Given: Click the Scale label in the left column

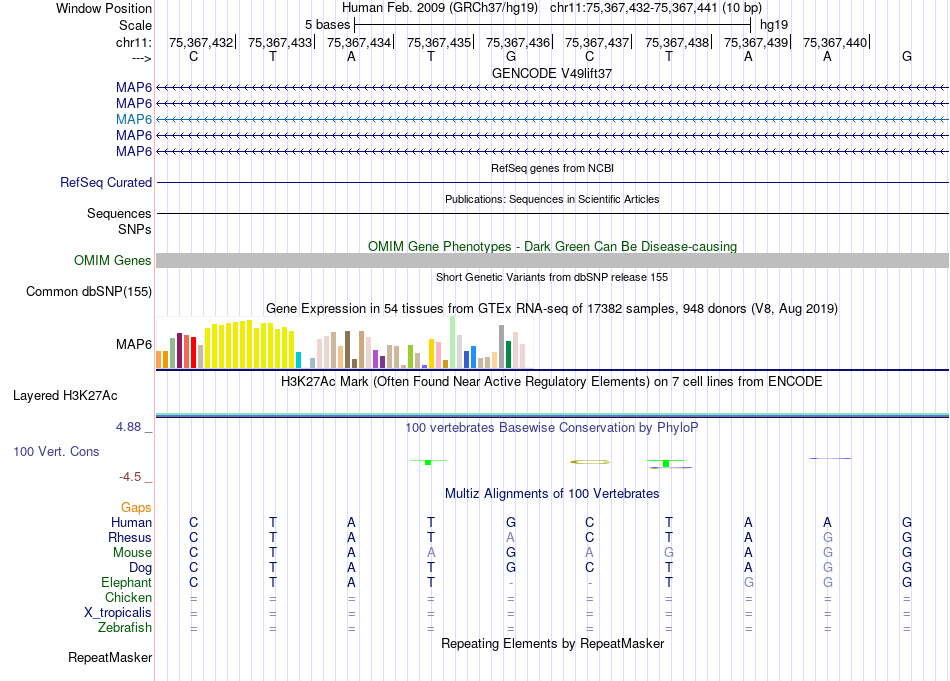Looking at the screenshot, I should 135,25.
